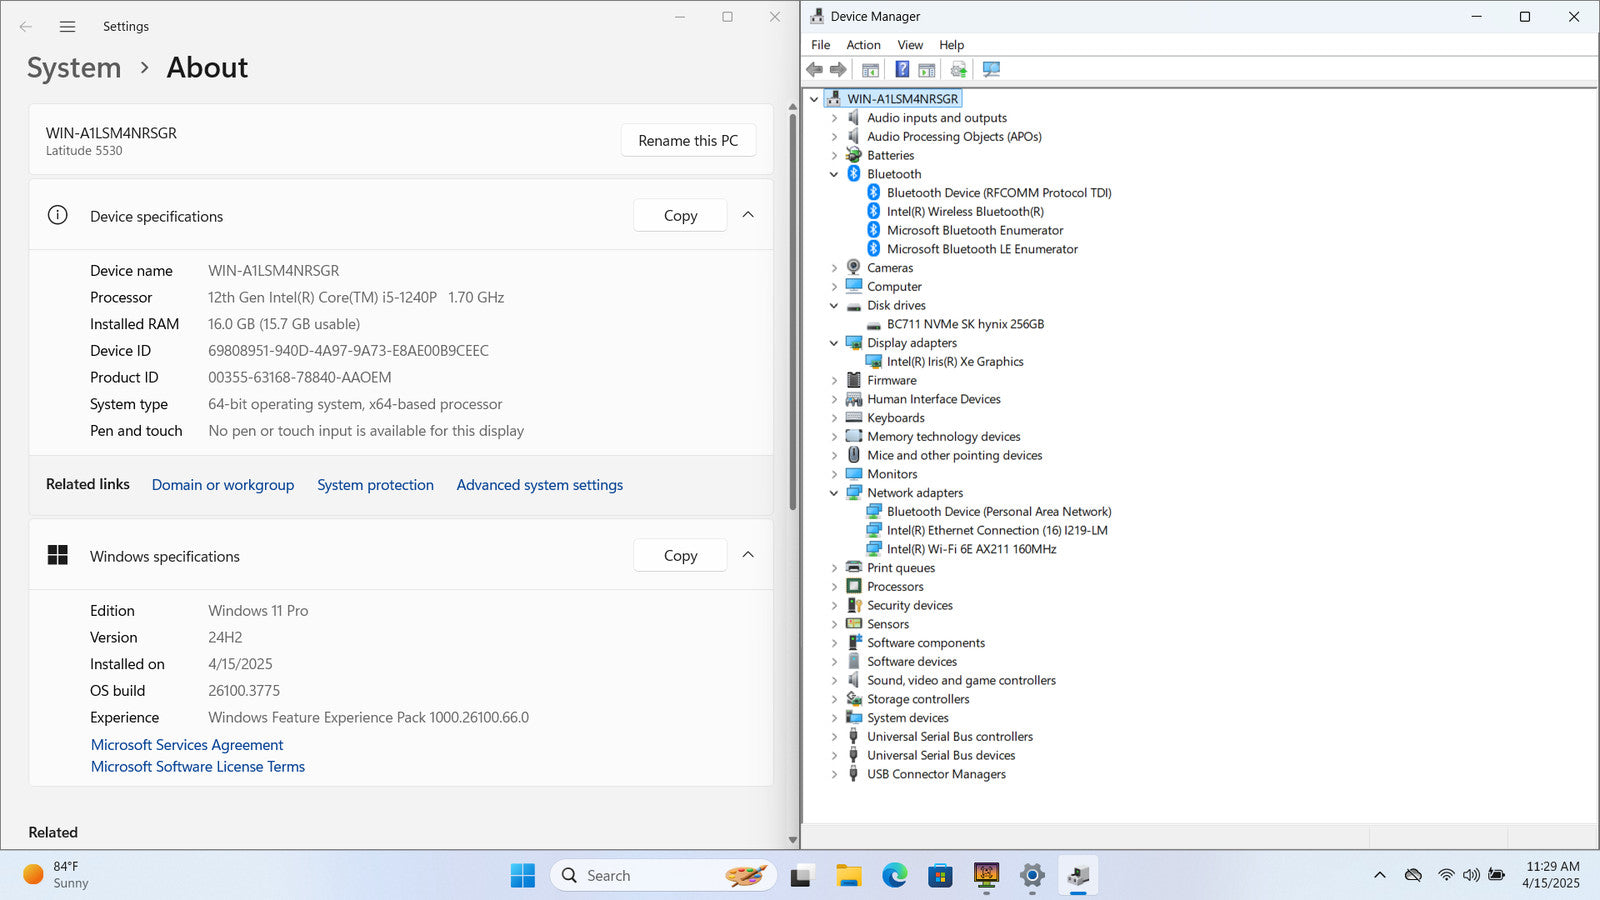Go back in Settings window

[26, 27]
